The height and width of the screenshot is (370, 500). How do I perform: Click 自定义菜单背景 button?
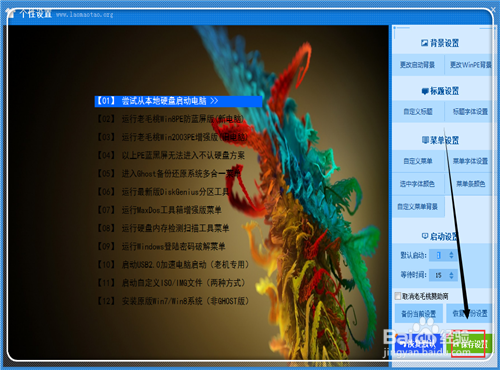pyautogui.click(x=418, y=207)
